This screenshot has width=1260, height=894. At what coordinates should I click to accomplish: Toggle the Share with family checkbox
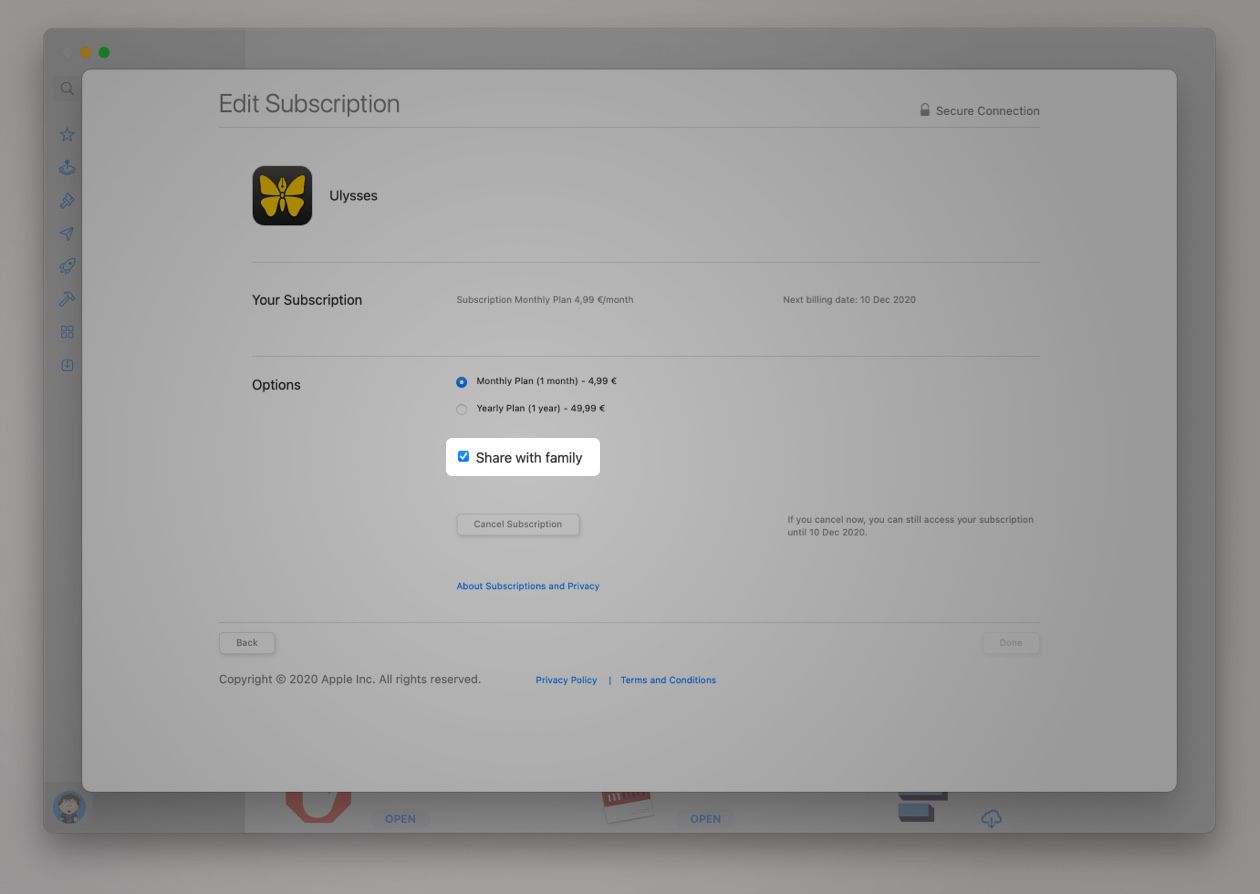coord(463,457)
